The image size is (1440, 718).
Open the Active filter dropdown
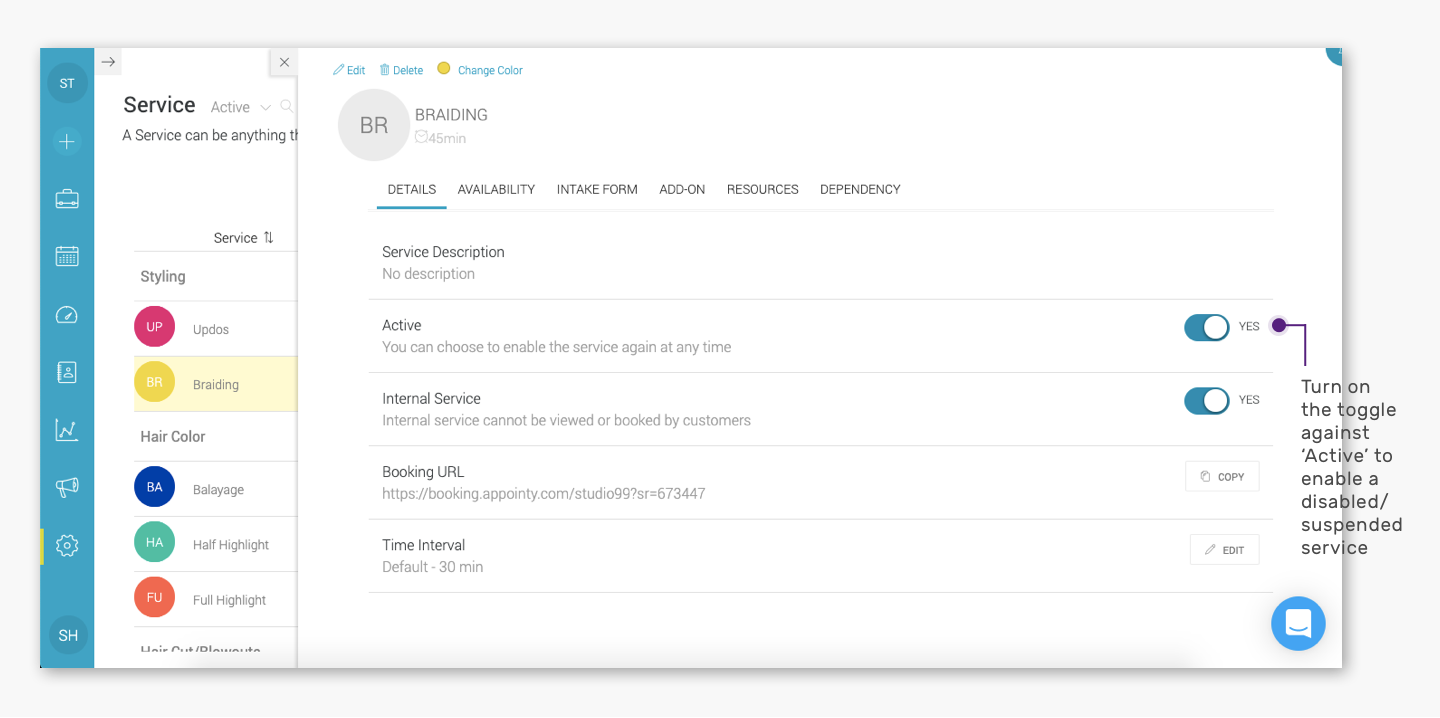[240, 107]
